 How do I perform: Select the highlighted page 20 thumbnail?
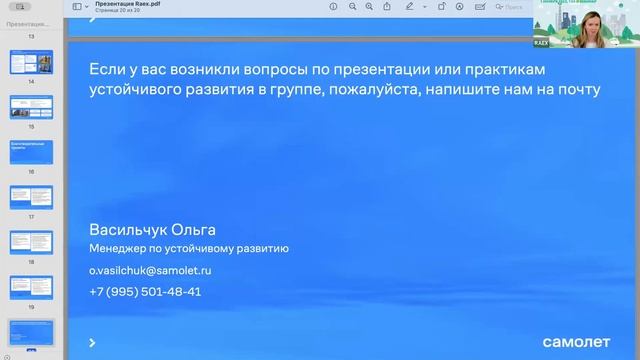pyautogui.click(x=31, y=333)
